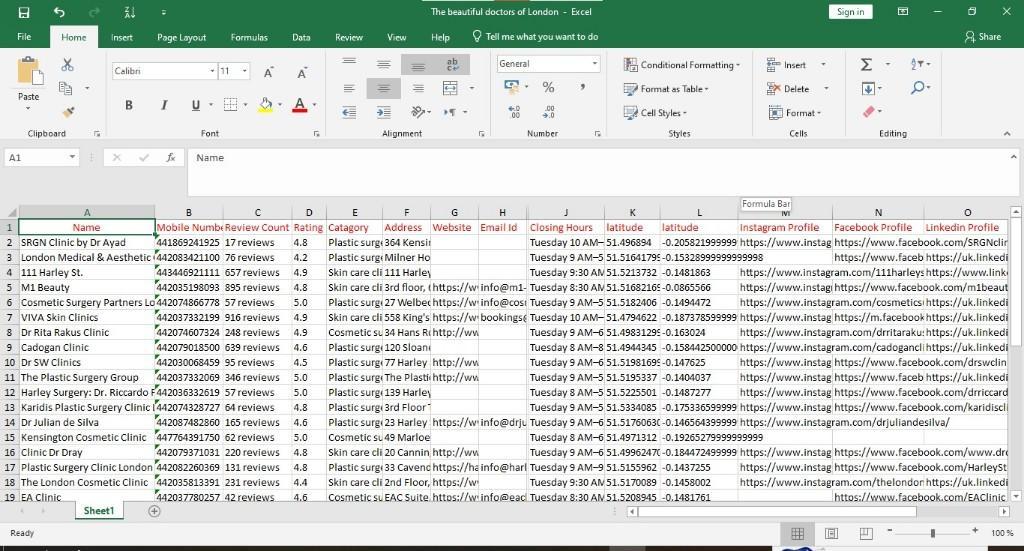Click the Delete cells button
This screenshot has height=551, width=1024.
point(788,89)
